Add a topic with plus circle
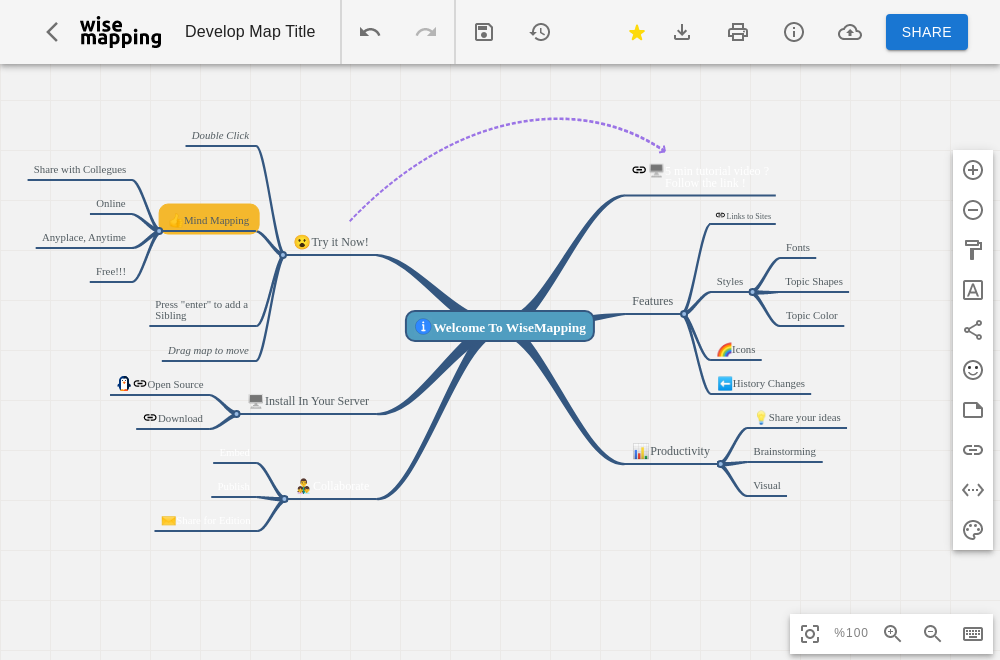 tap(973, 170)
